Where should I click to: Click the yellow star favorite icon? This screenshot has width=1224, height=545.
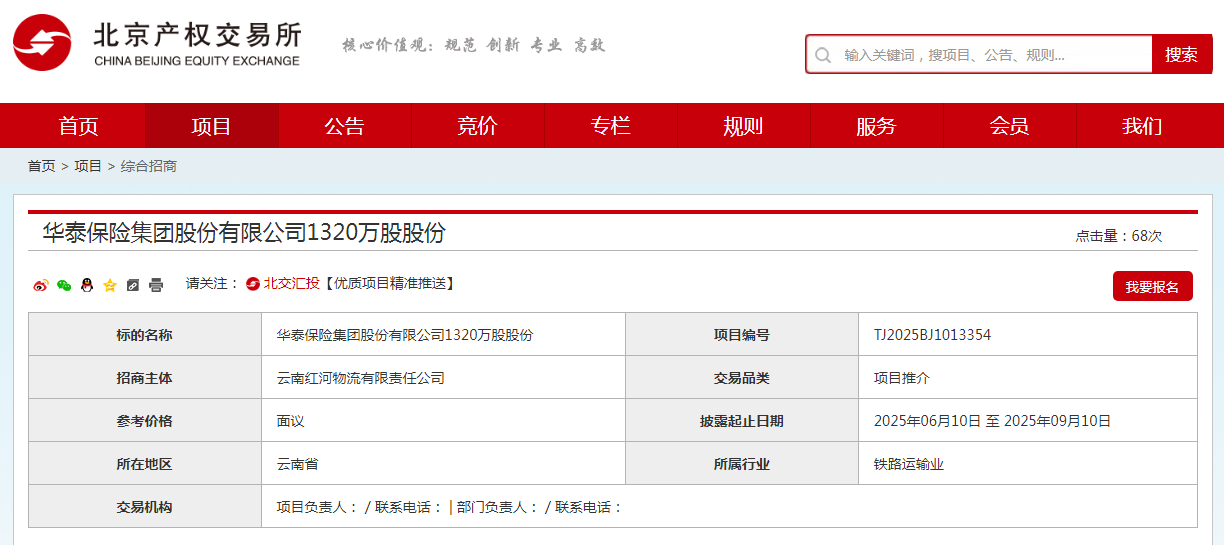tap(110, 285)
